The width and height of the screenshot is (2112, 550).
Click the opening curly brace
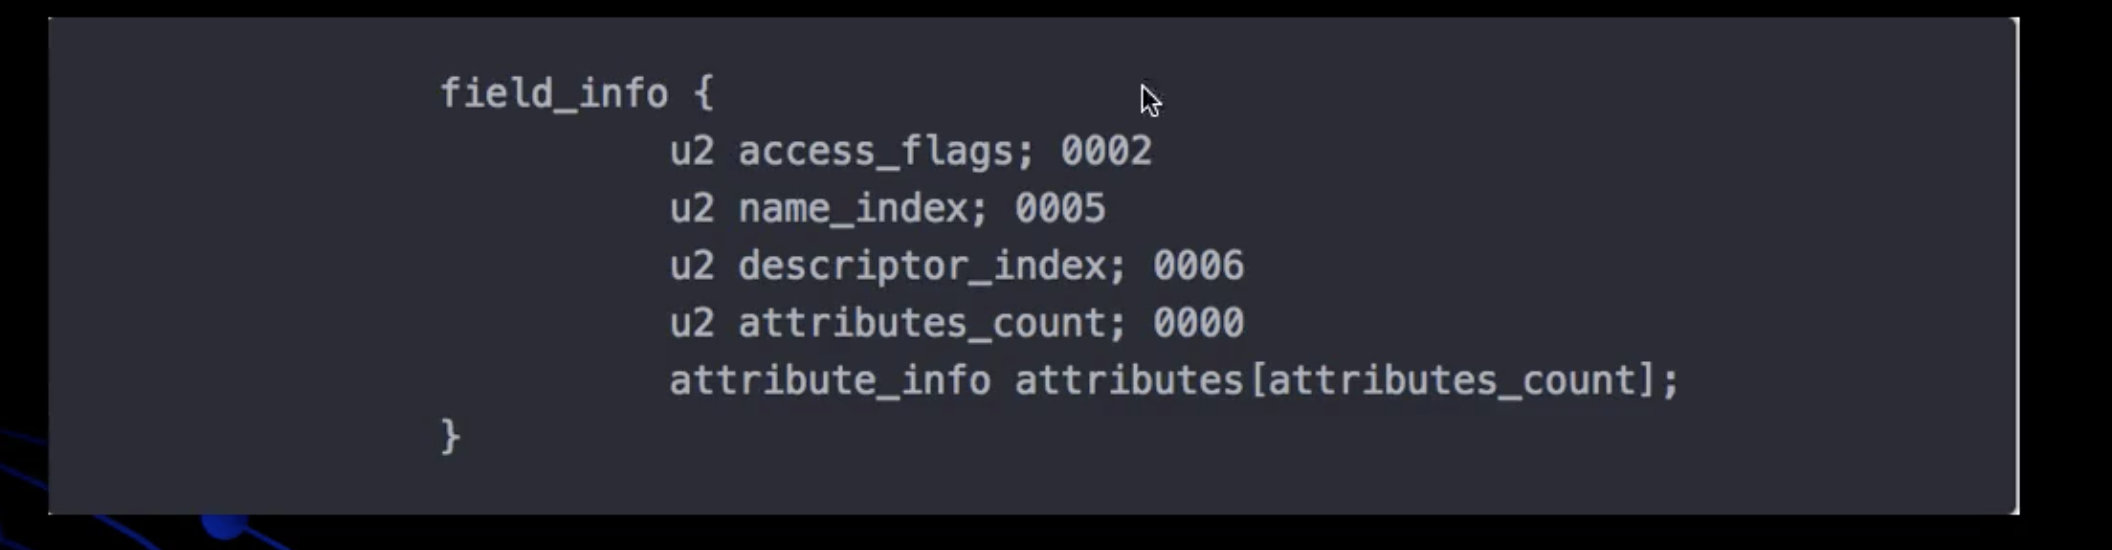tap(704, 94)
